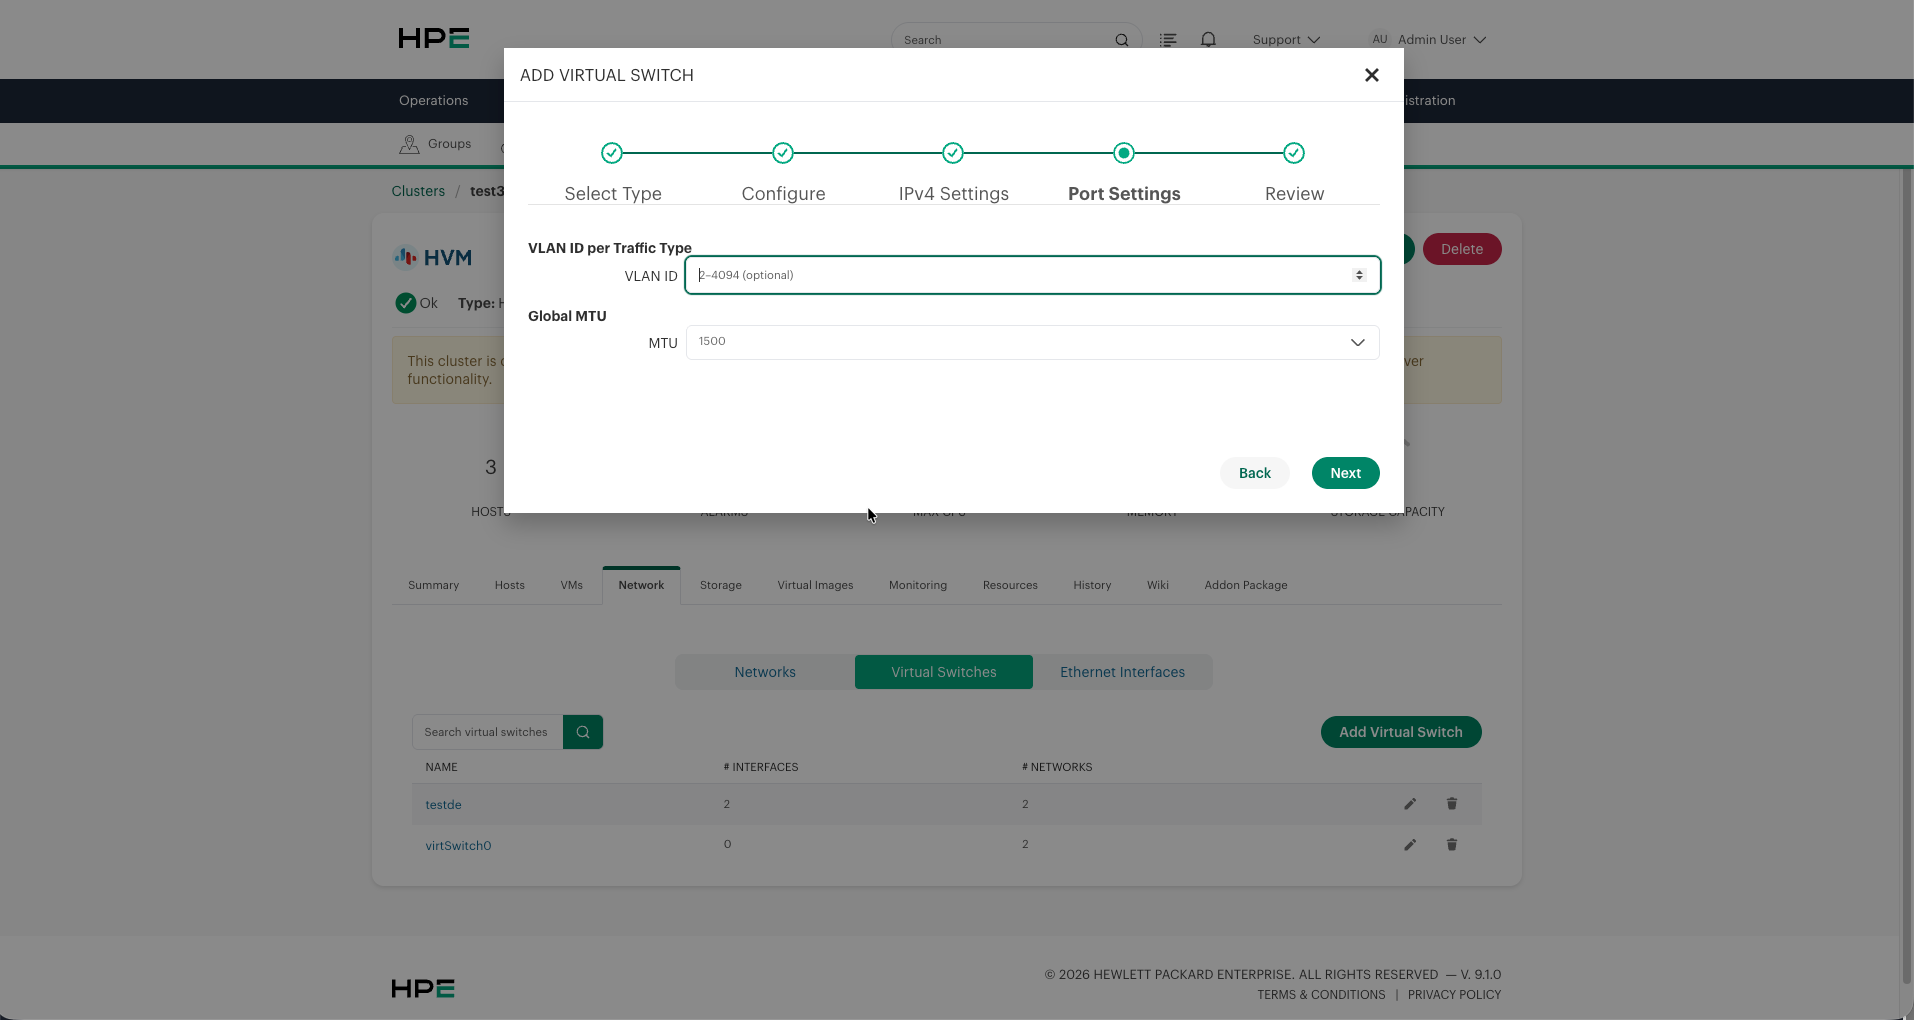Select the Virtual Switches segment button
The width and height of the screenshot is (1914, 1020).
tap(944, 672)
